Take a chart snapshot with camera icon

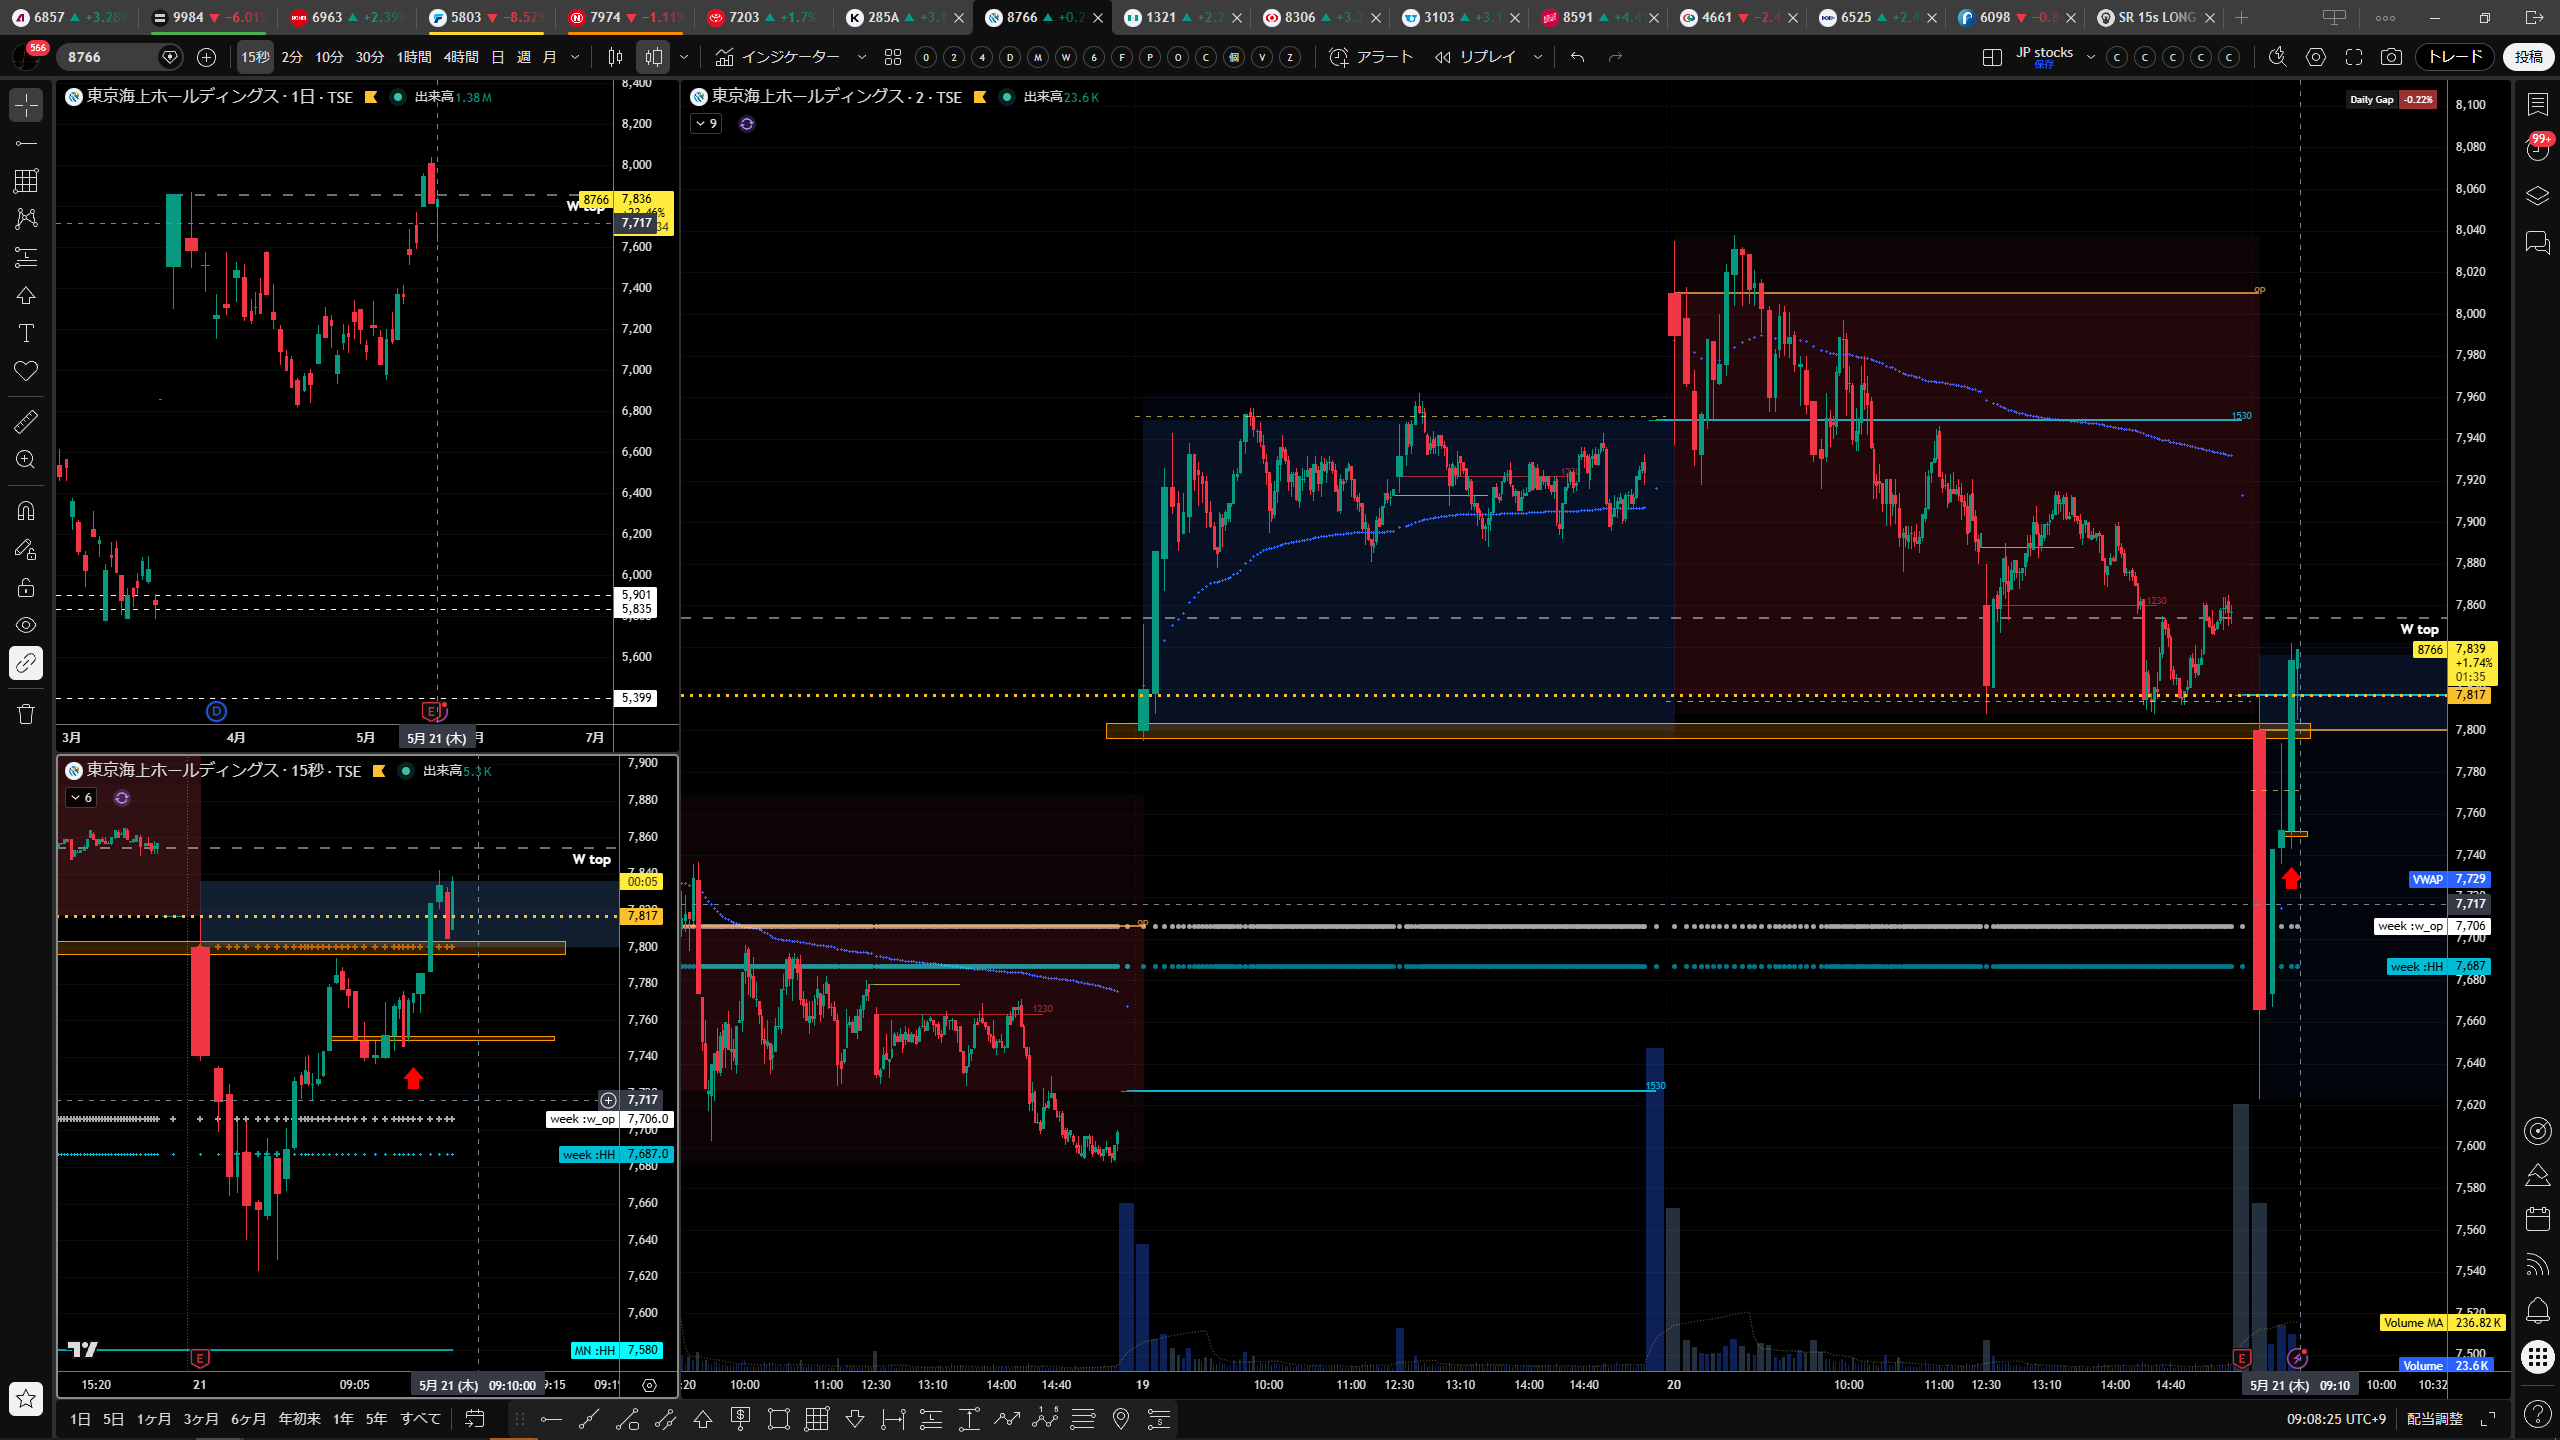(2391, 57)
